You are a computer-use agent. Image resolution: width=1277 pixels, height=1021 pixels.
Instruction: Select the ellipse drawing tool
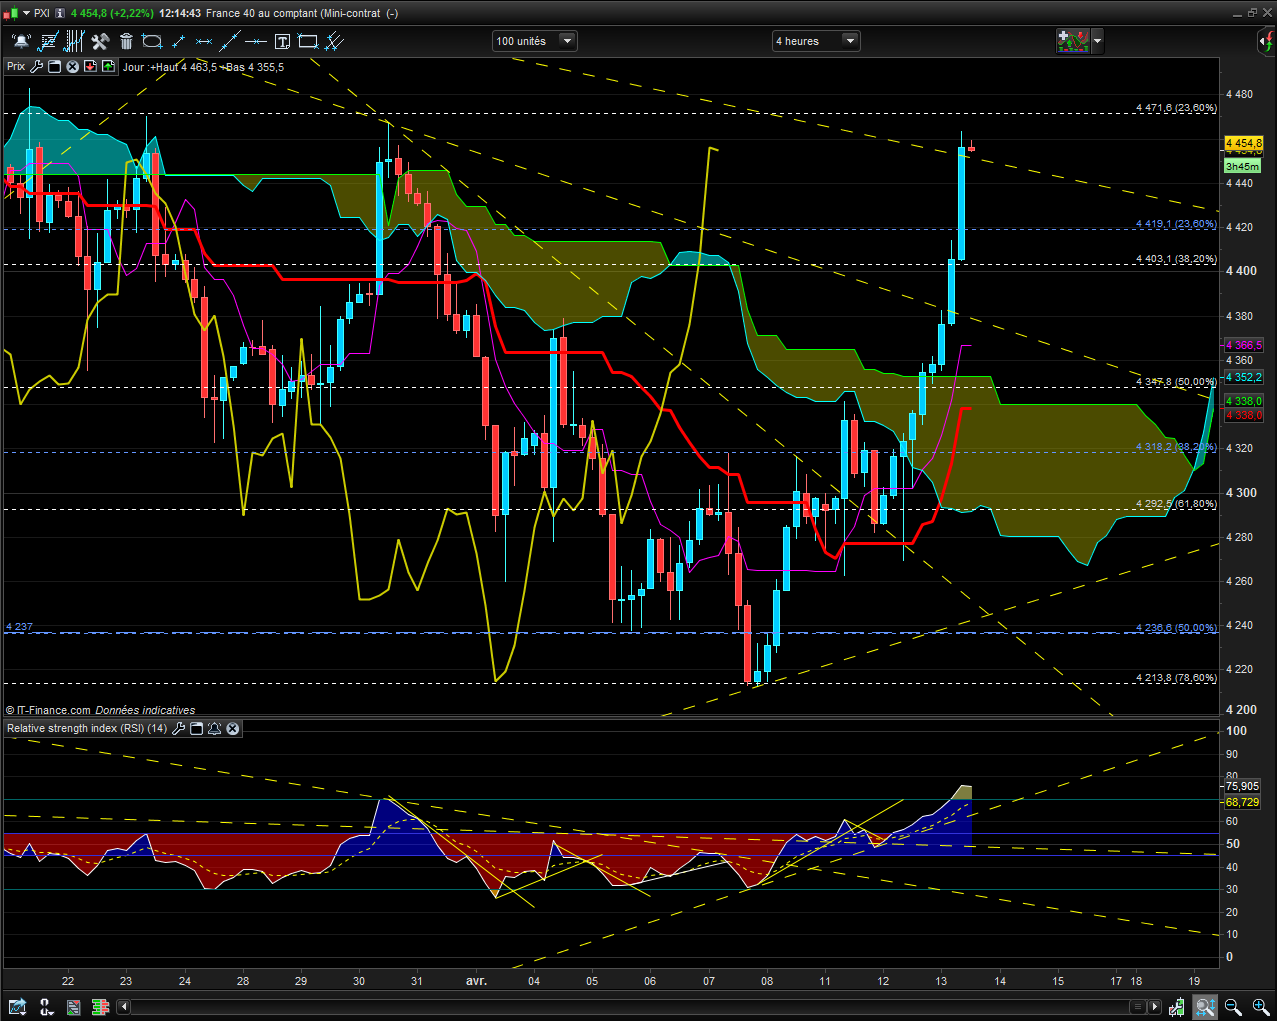[152, 41]
